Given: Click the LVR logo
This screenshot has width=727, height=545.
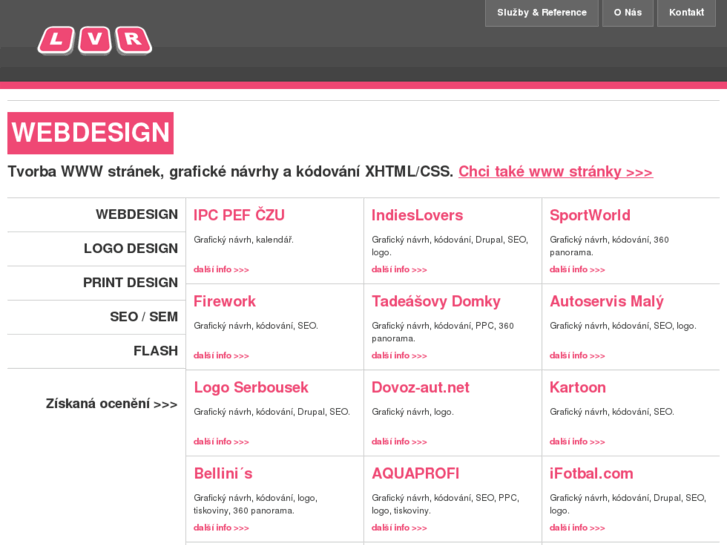Looking at the screenshot, I should 95,40.
